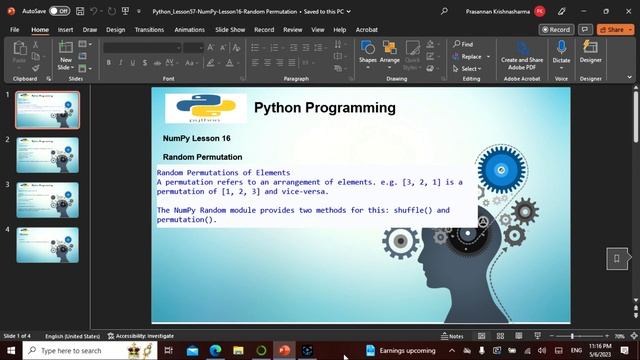Apply the font color button

[x=229, y=63]
